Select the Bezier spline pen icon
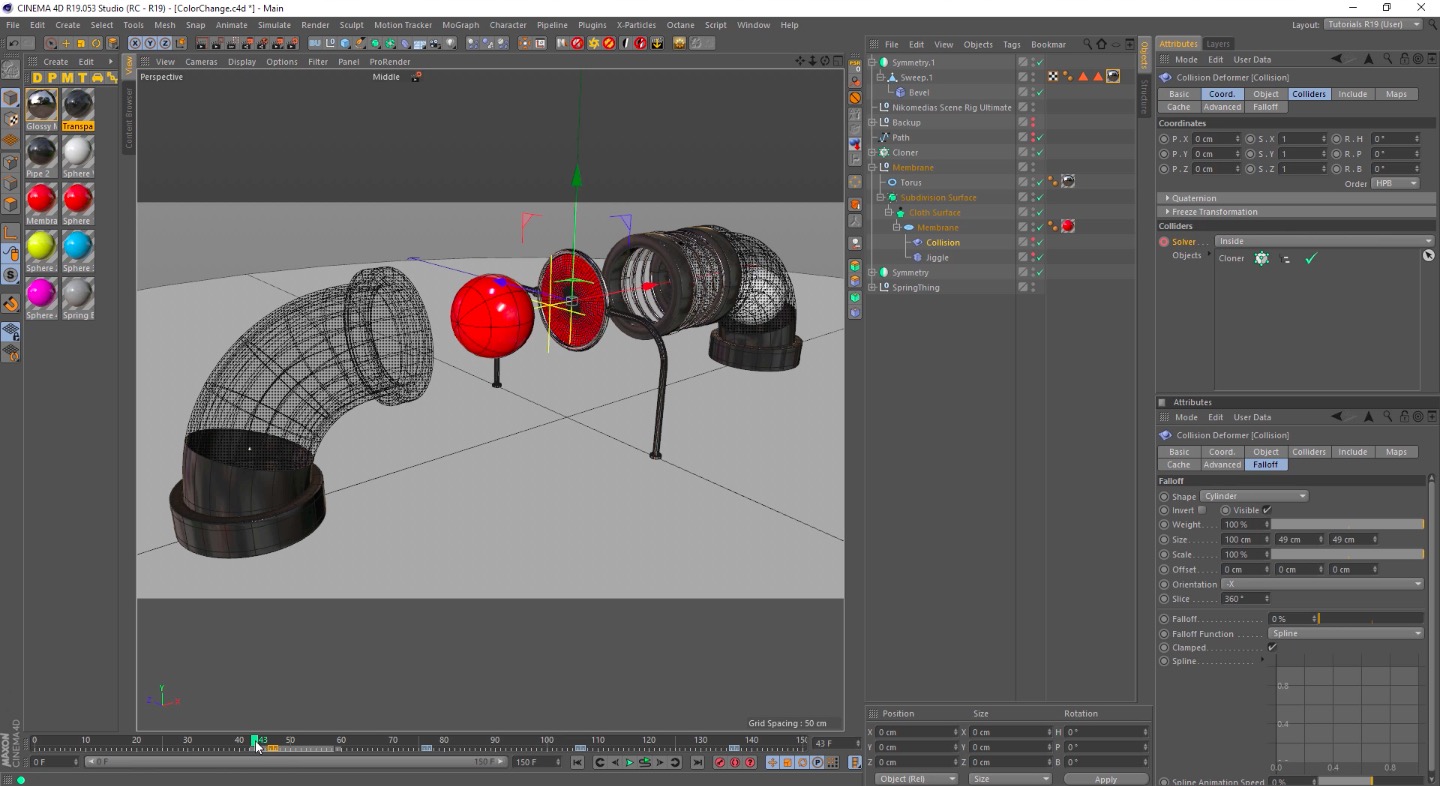This screenshot has width=1440, height=786. click(x=360, y=44)
